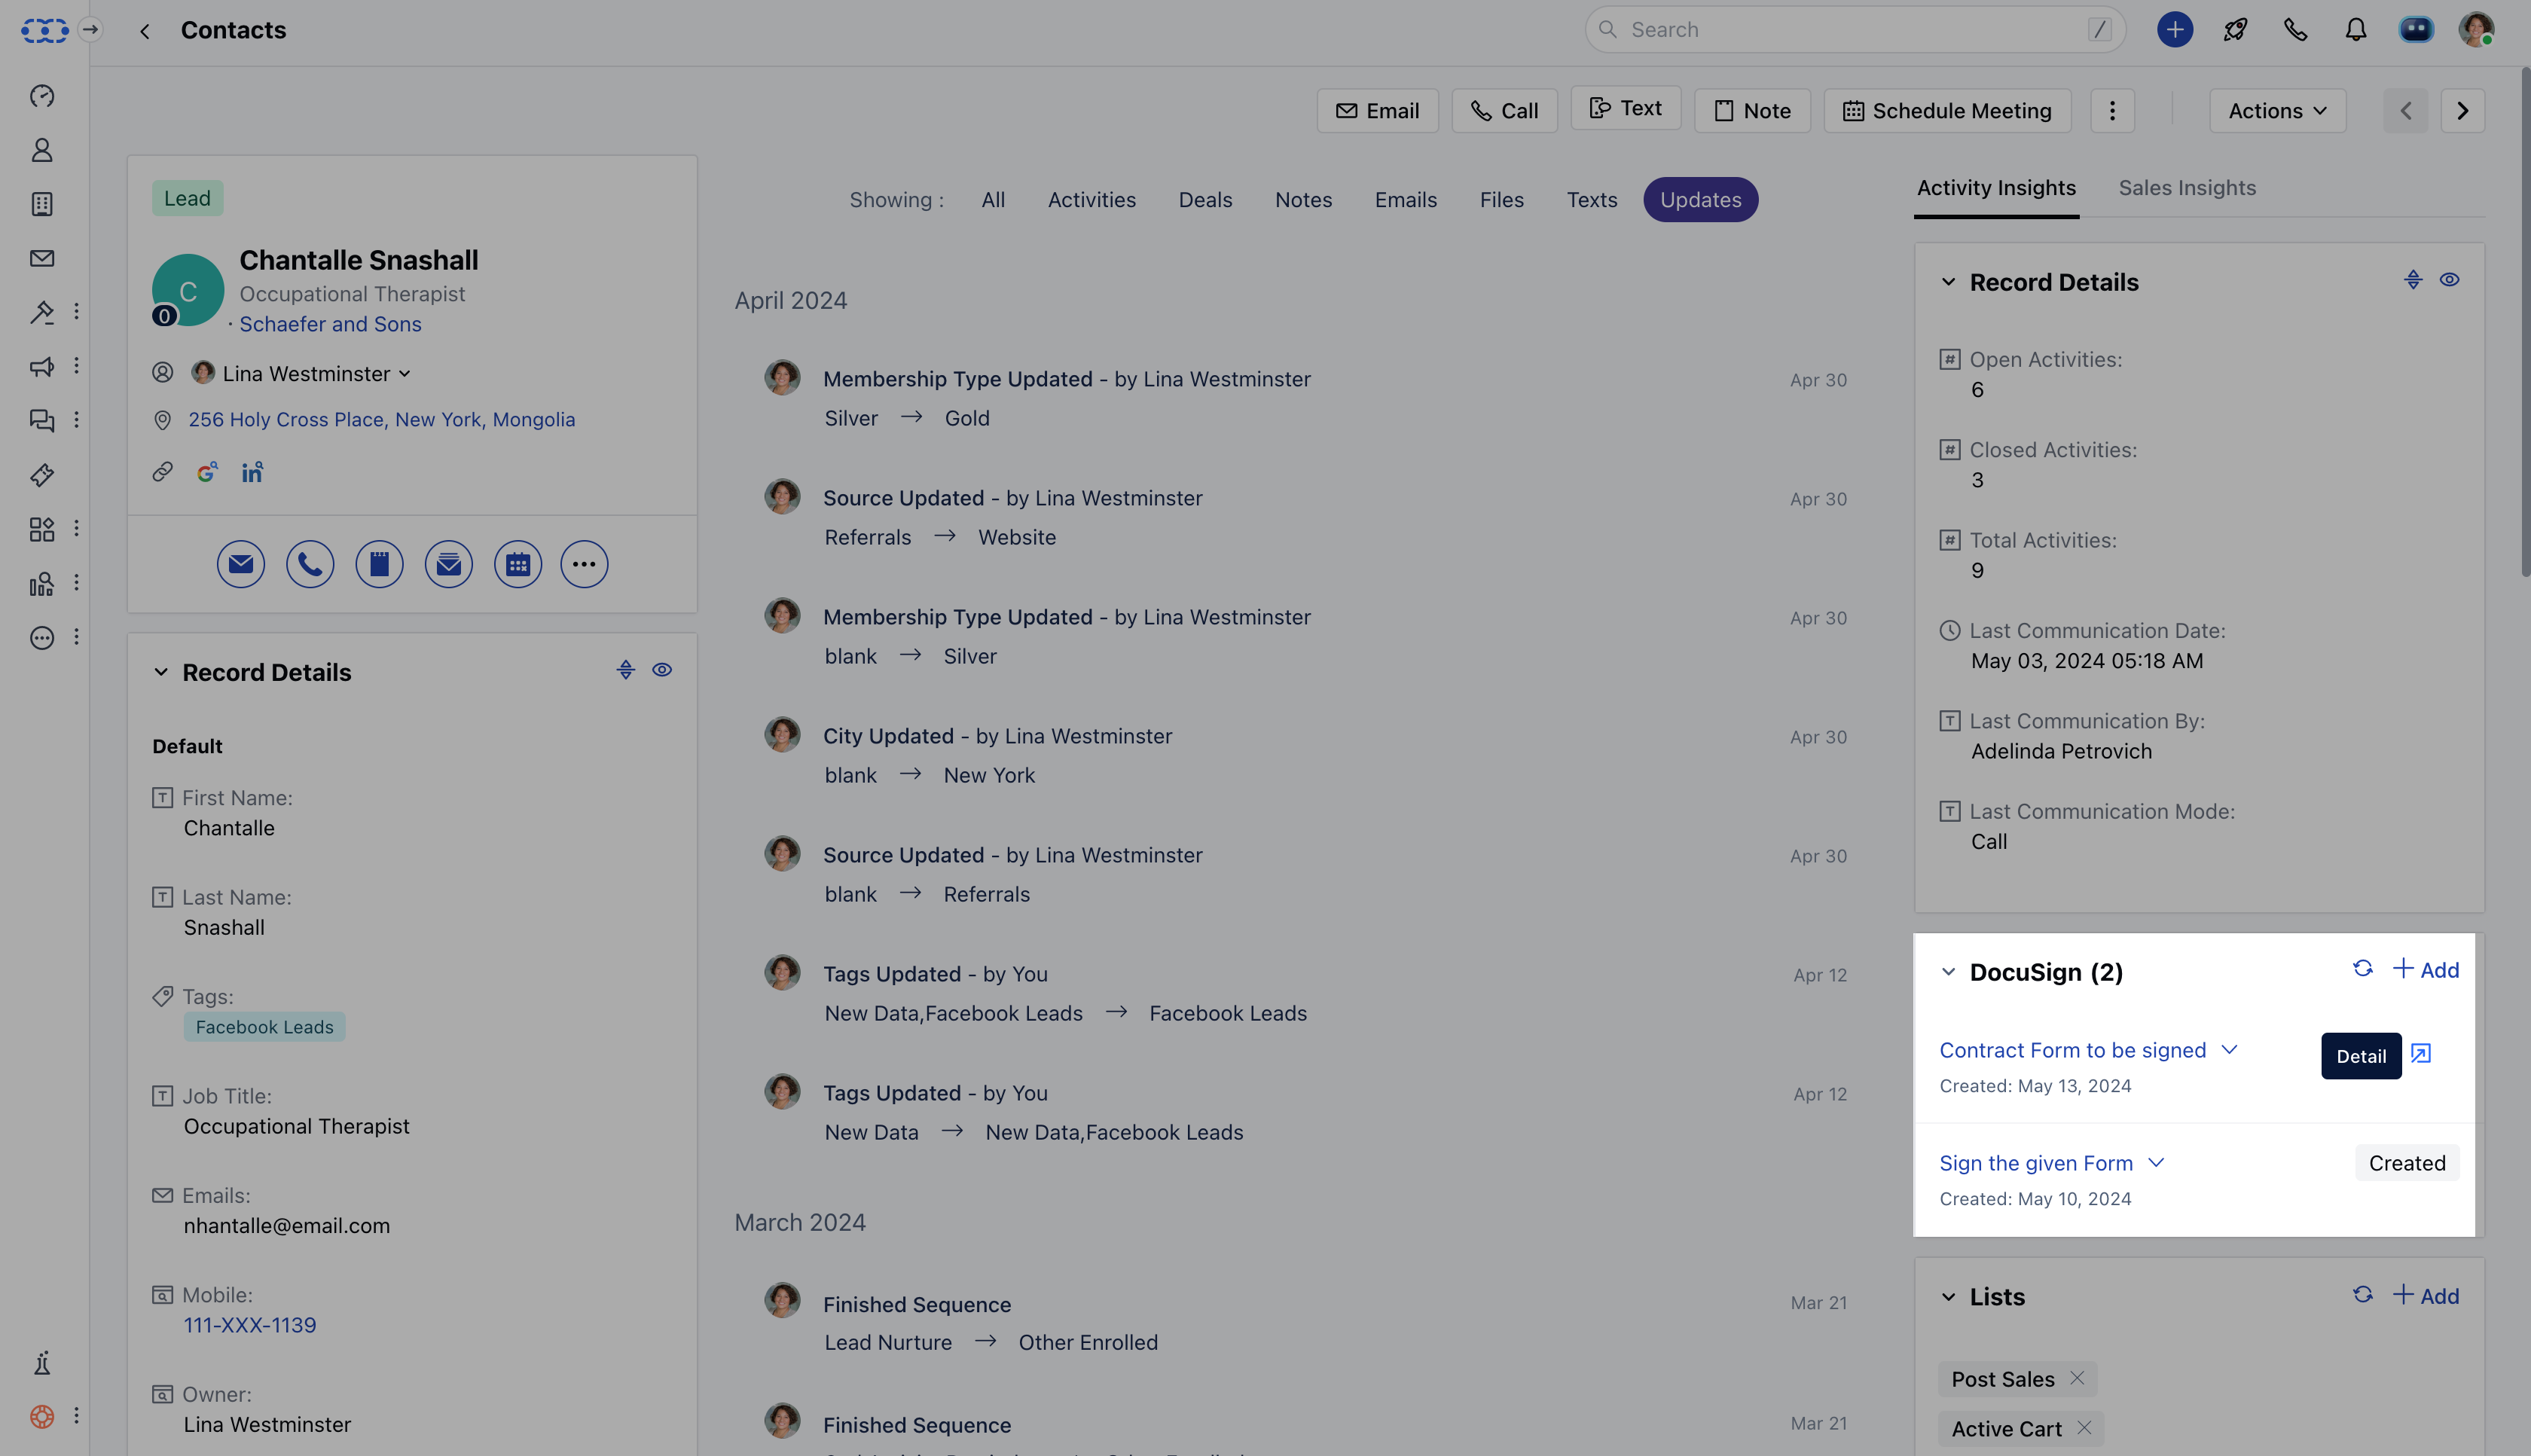
Task: Expand the Actions dropdown
Action: click(2277, 110)
